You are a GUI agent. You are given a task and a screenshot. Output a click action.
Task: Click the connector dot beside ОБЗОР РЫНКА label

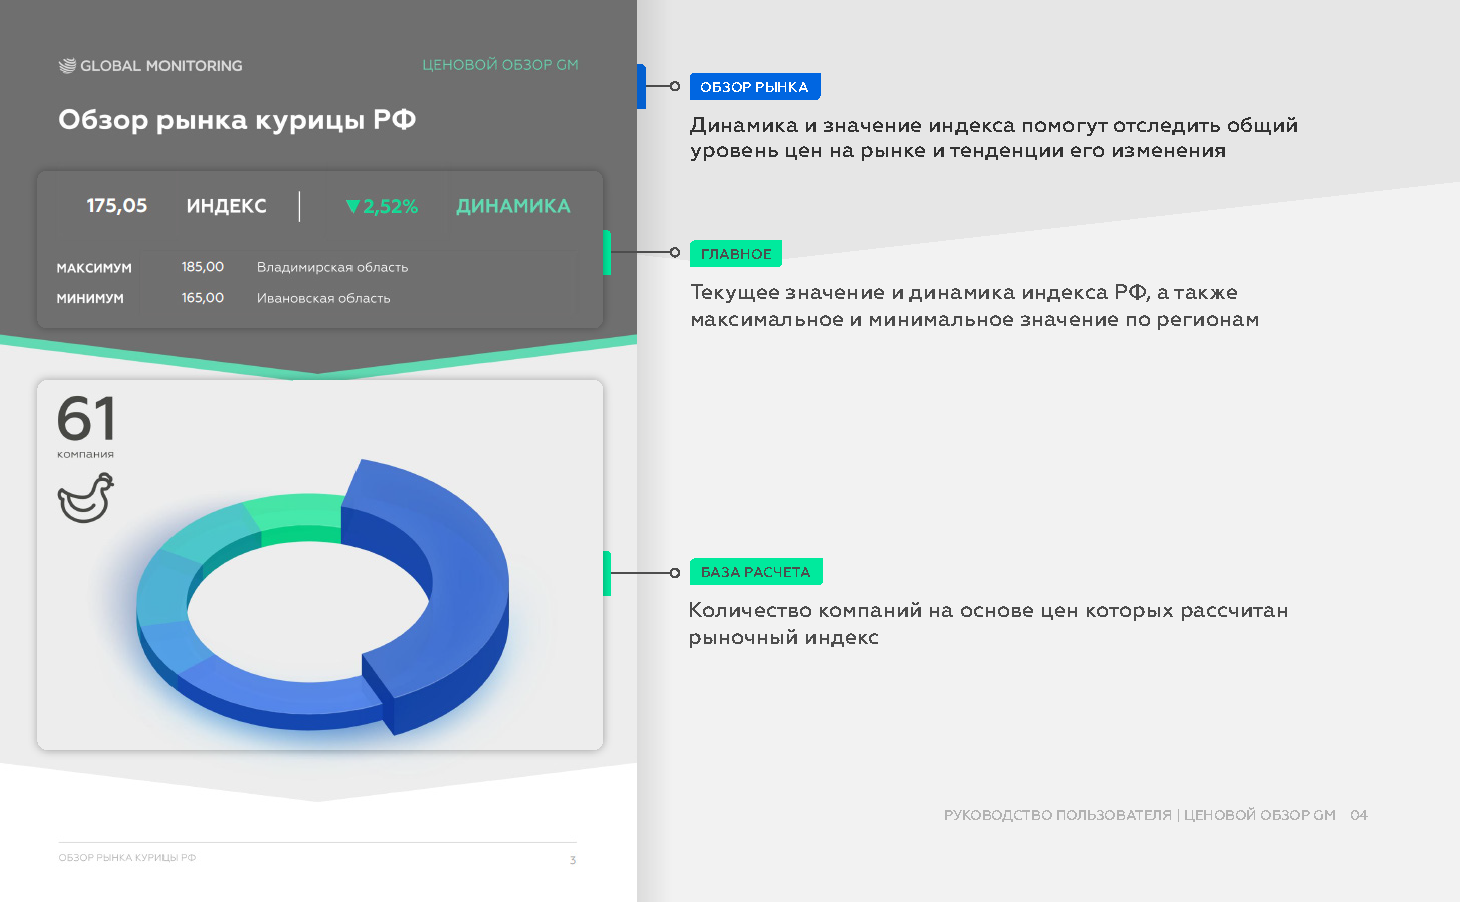point(675,86)
